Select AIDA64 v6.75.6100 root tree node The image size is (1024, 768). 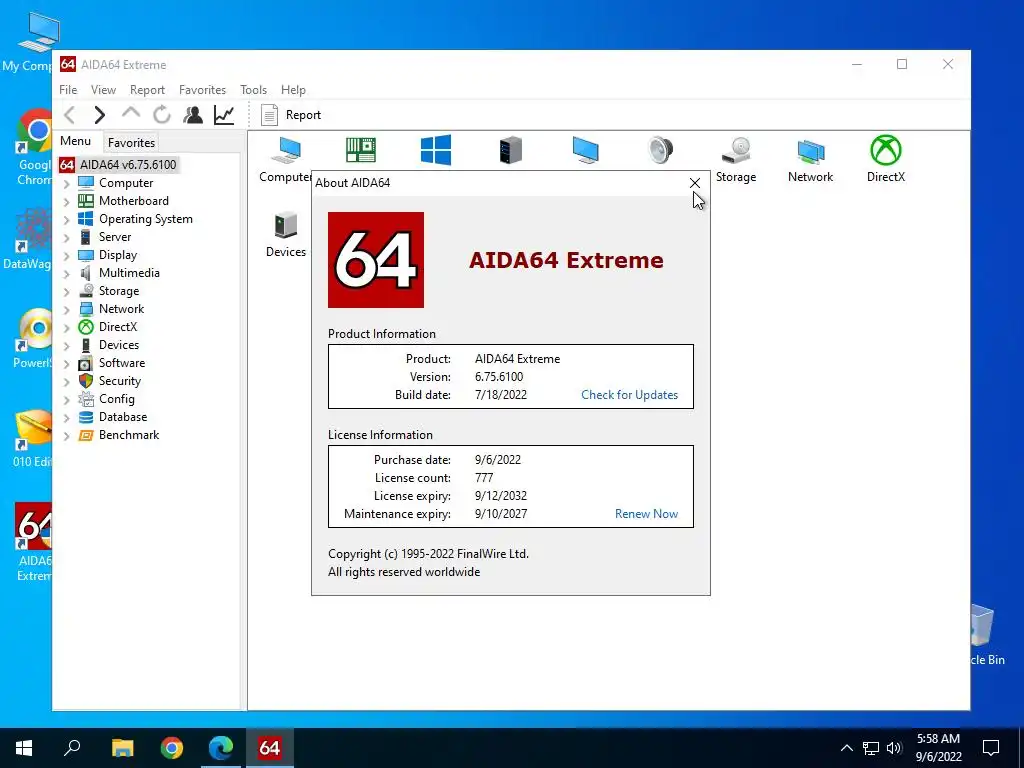click(x=118, y=165)
